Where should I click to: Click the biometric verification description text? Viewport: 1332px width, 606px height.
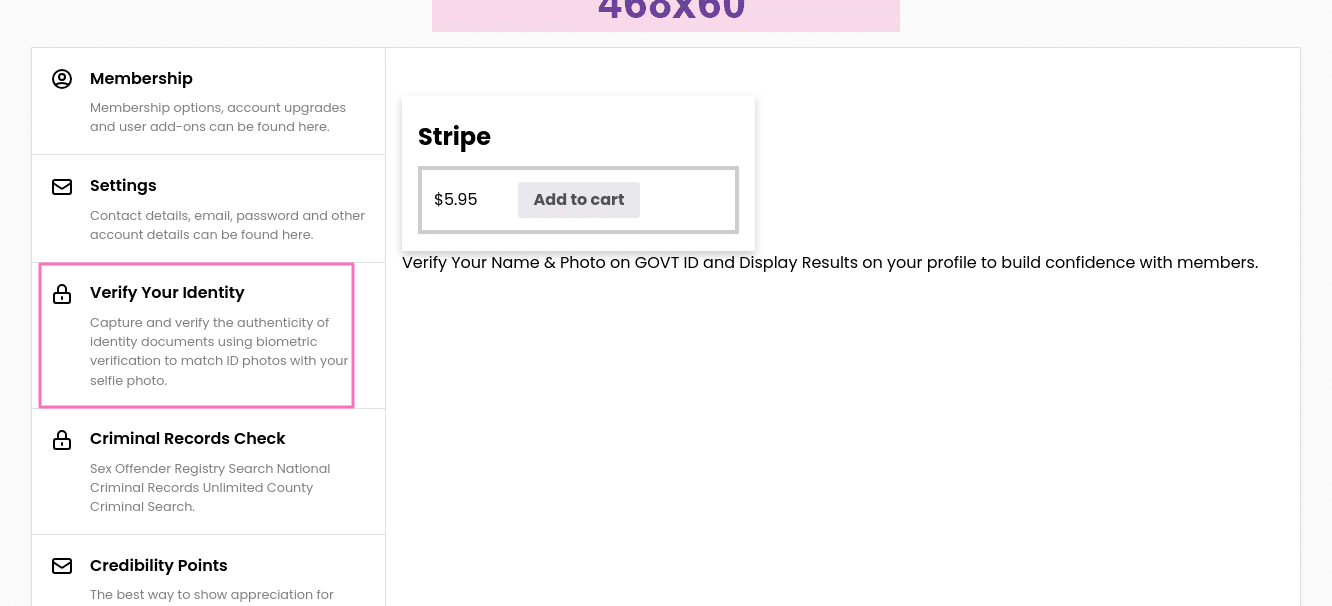219,352
